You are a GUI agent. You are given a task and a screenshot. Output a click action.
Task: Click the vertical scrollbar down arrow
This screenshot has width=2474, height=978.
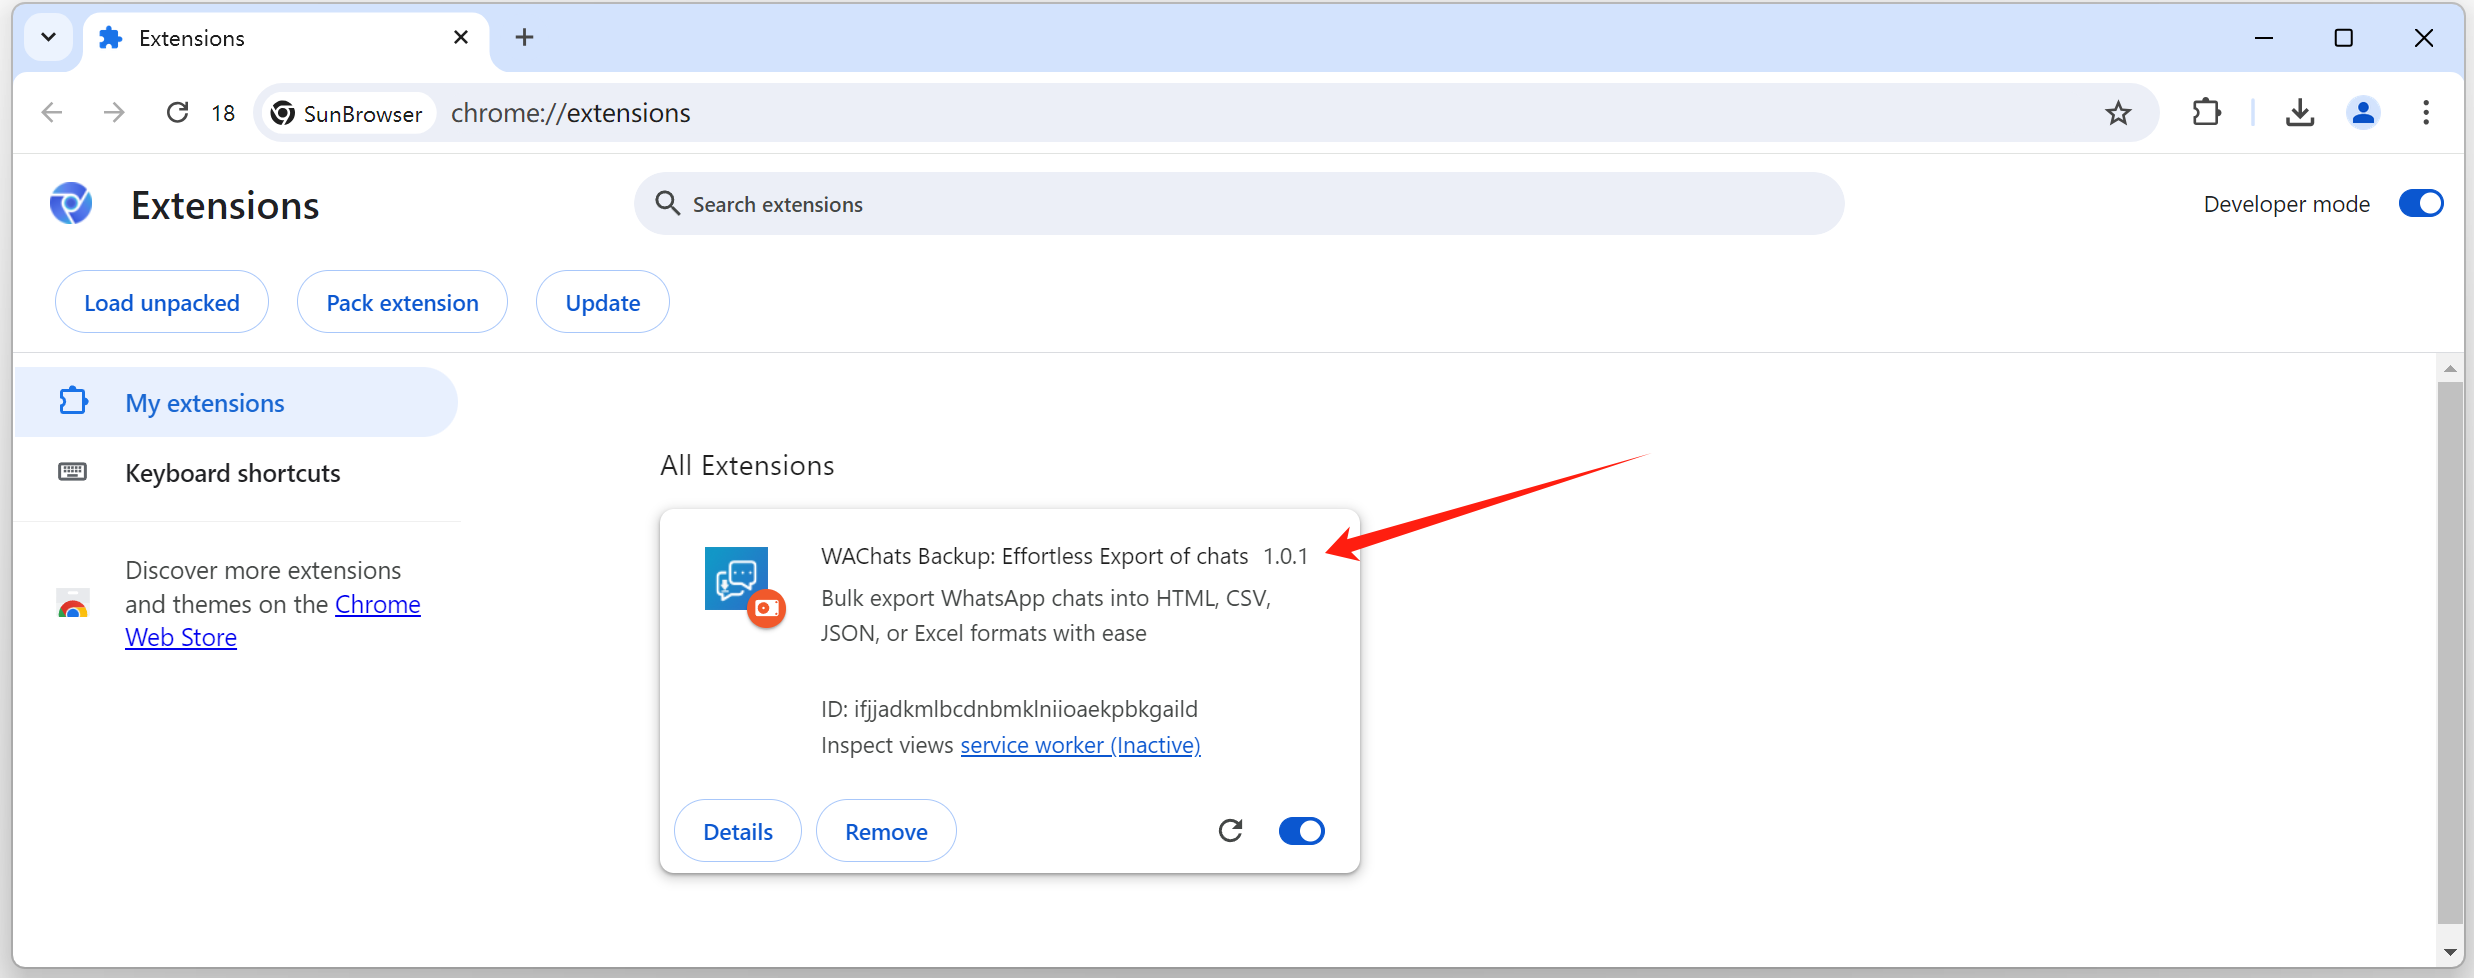[2450, 953]
